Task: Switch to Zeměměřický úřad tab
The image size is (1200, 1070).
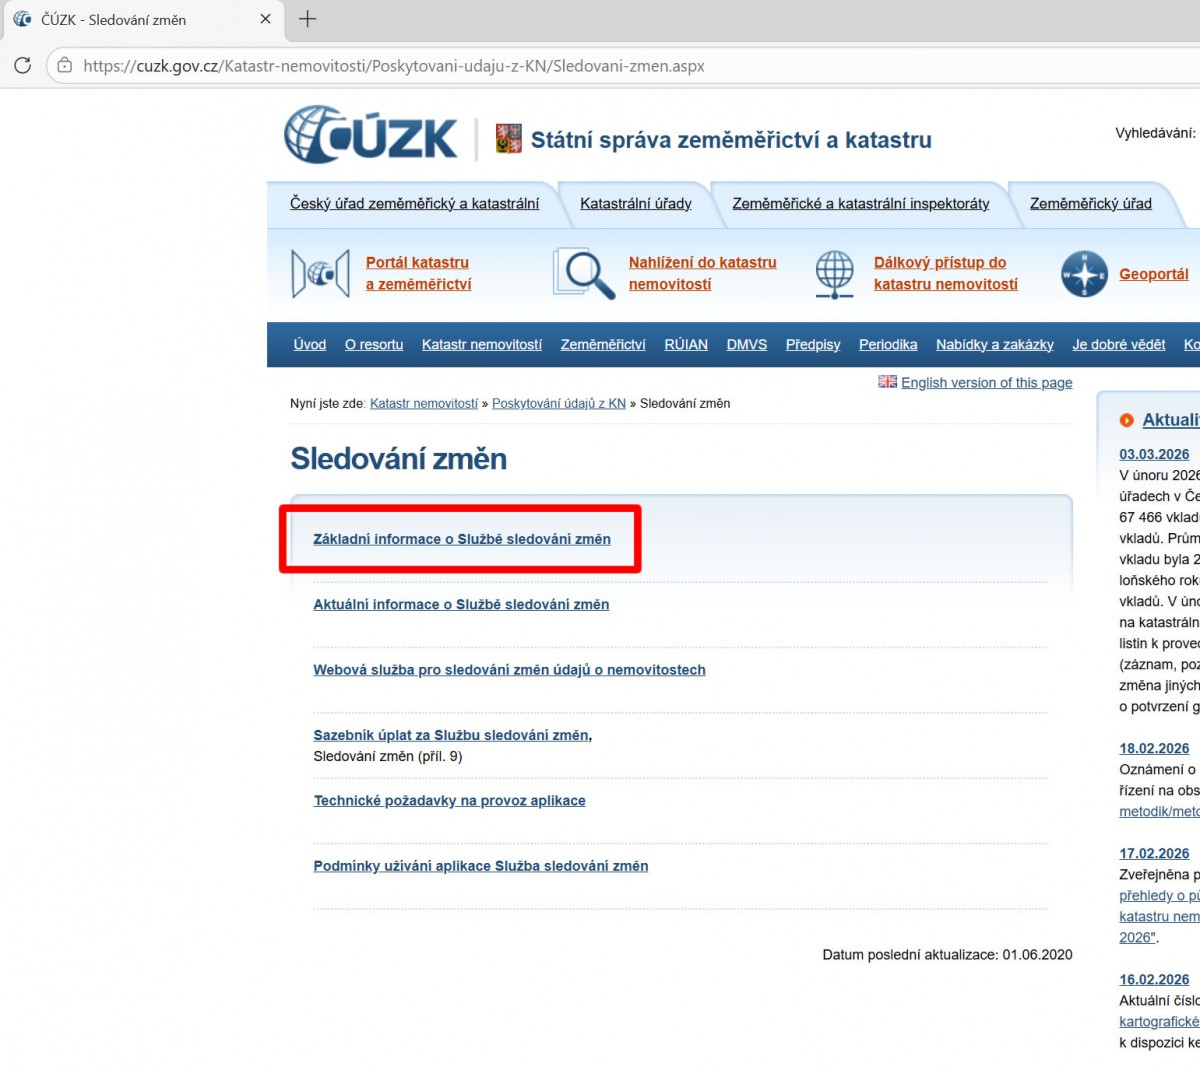Action: click(x=1090, y=204)
